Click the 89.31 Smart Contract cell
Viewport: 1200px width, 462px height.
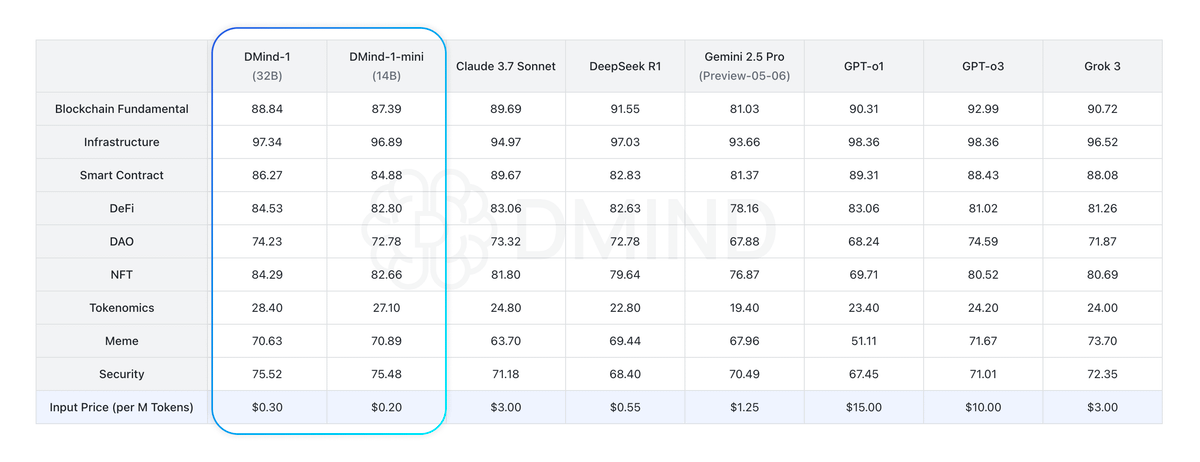coord(863,175)
